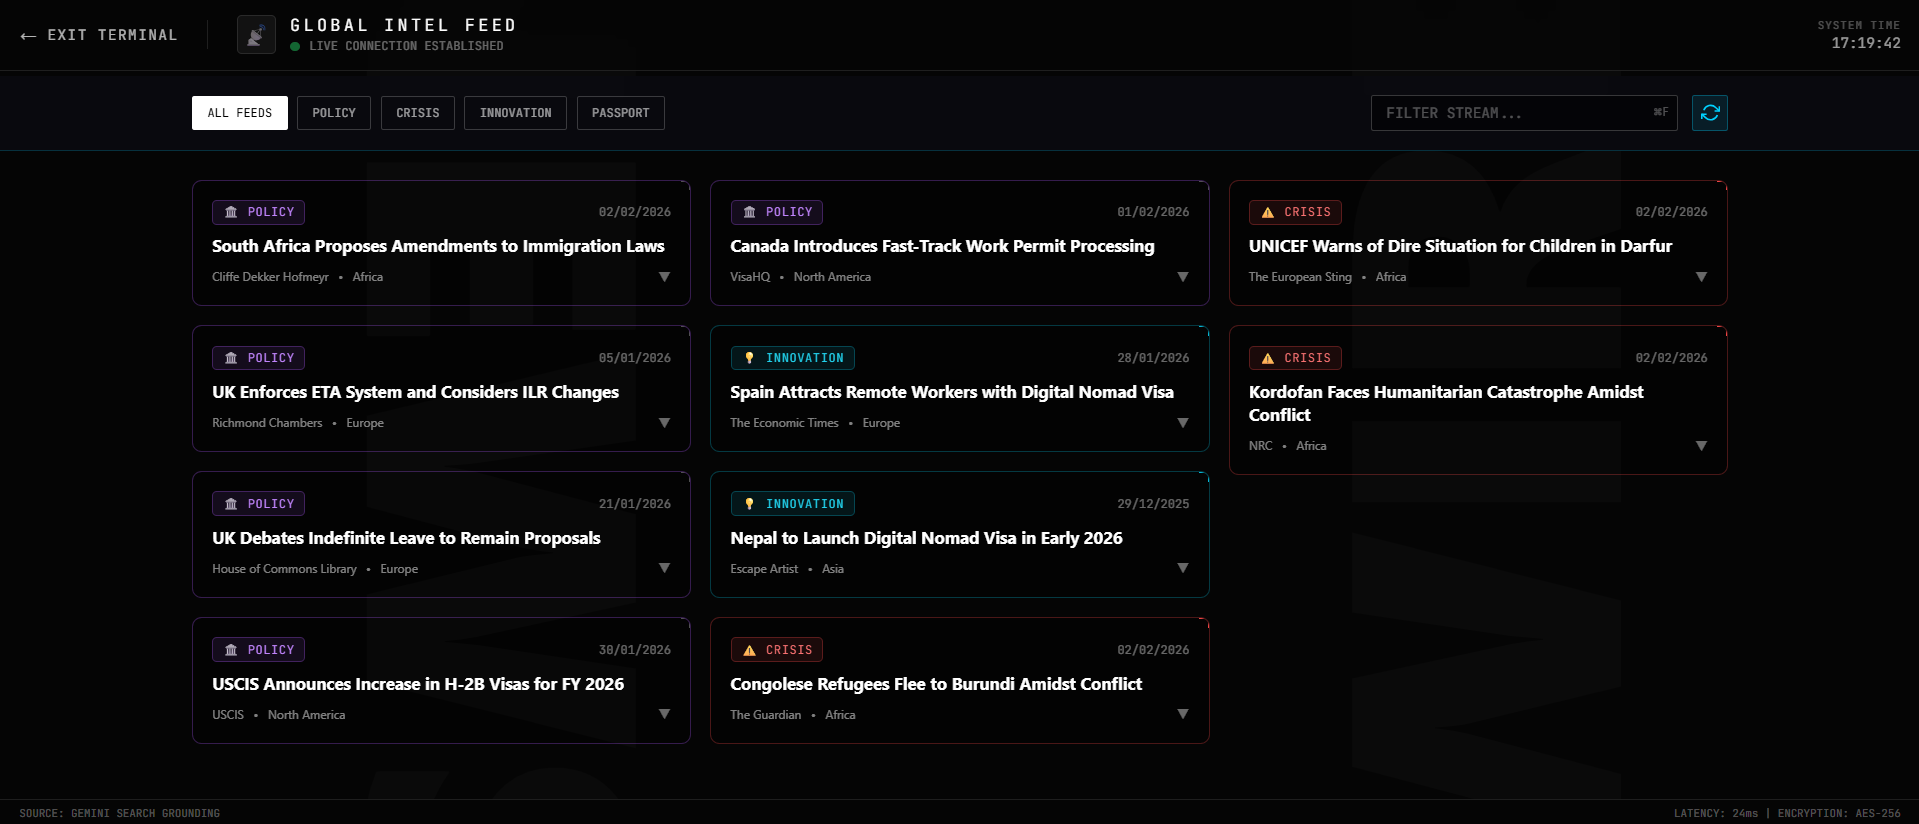Focus the Filter Stream search field
Image resolution: width=1919 pixels, height=824 pixels.
pos(1524,113)
